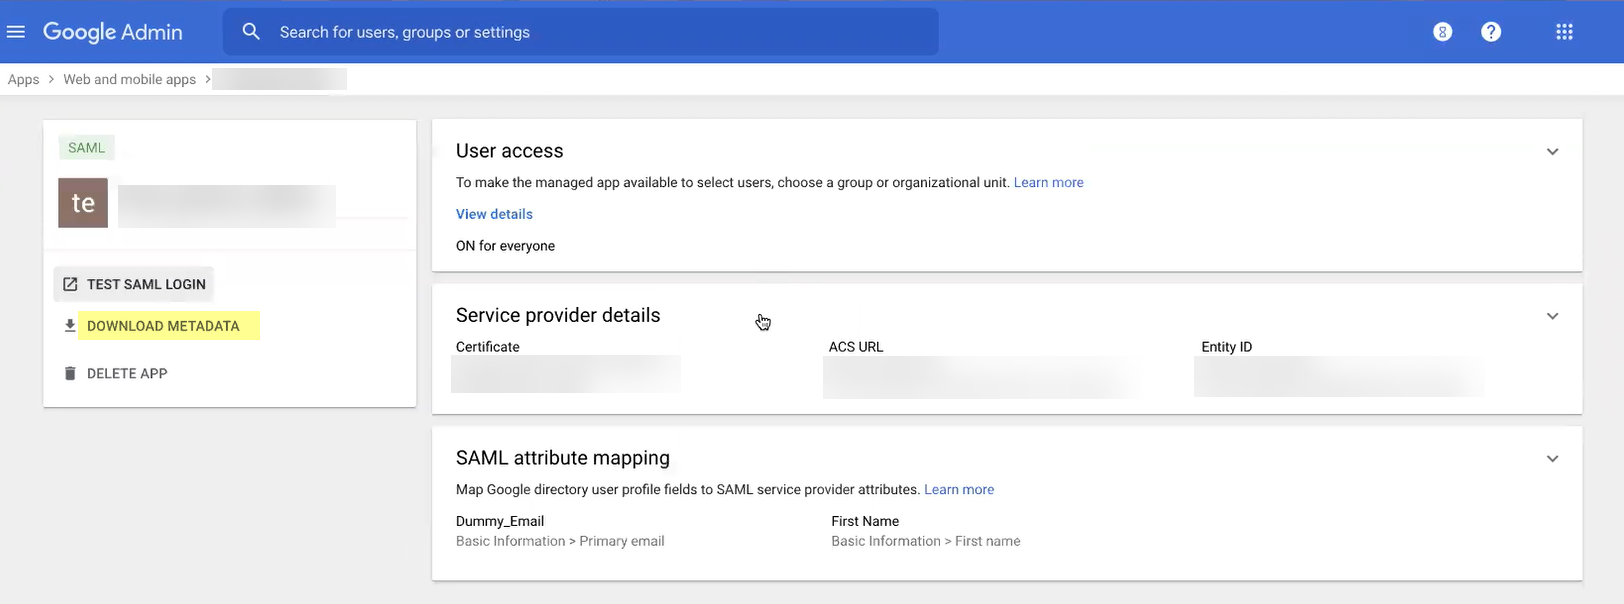Focus the search for users, groups field

(600, 32)
